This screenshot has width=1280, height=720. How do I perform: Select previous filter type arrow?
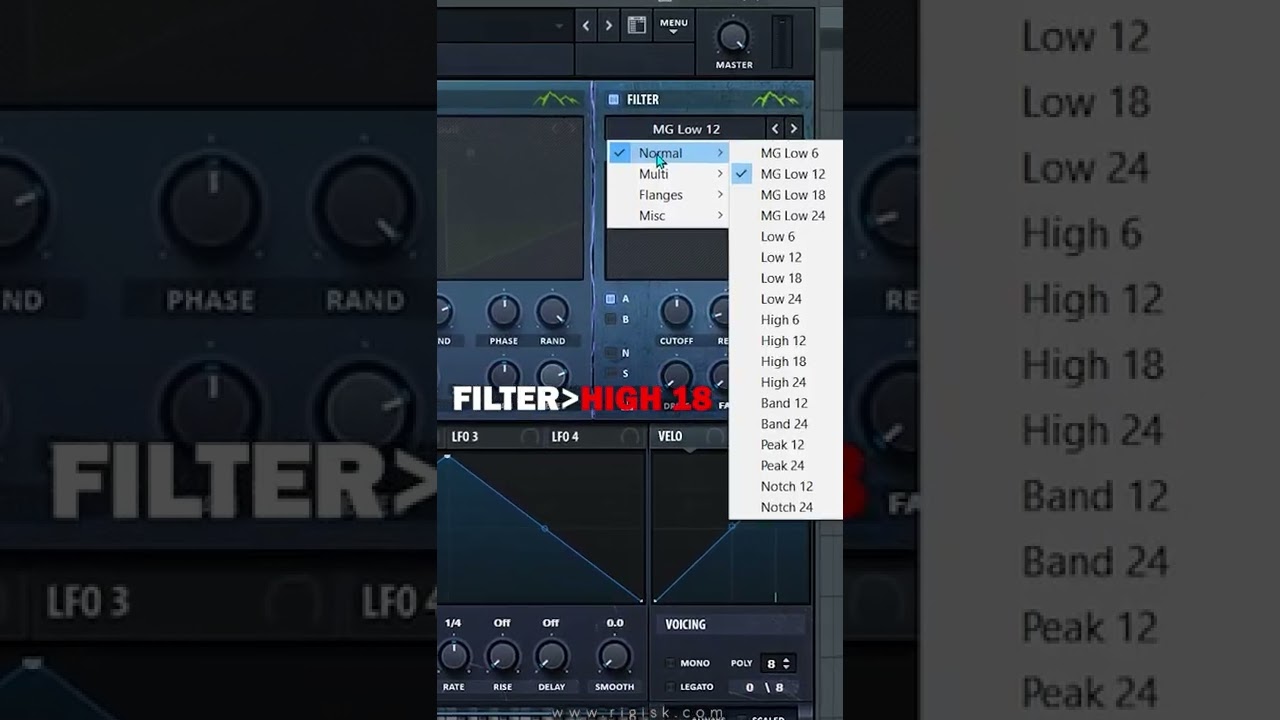point(775,129)
